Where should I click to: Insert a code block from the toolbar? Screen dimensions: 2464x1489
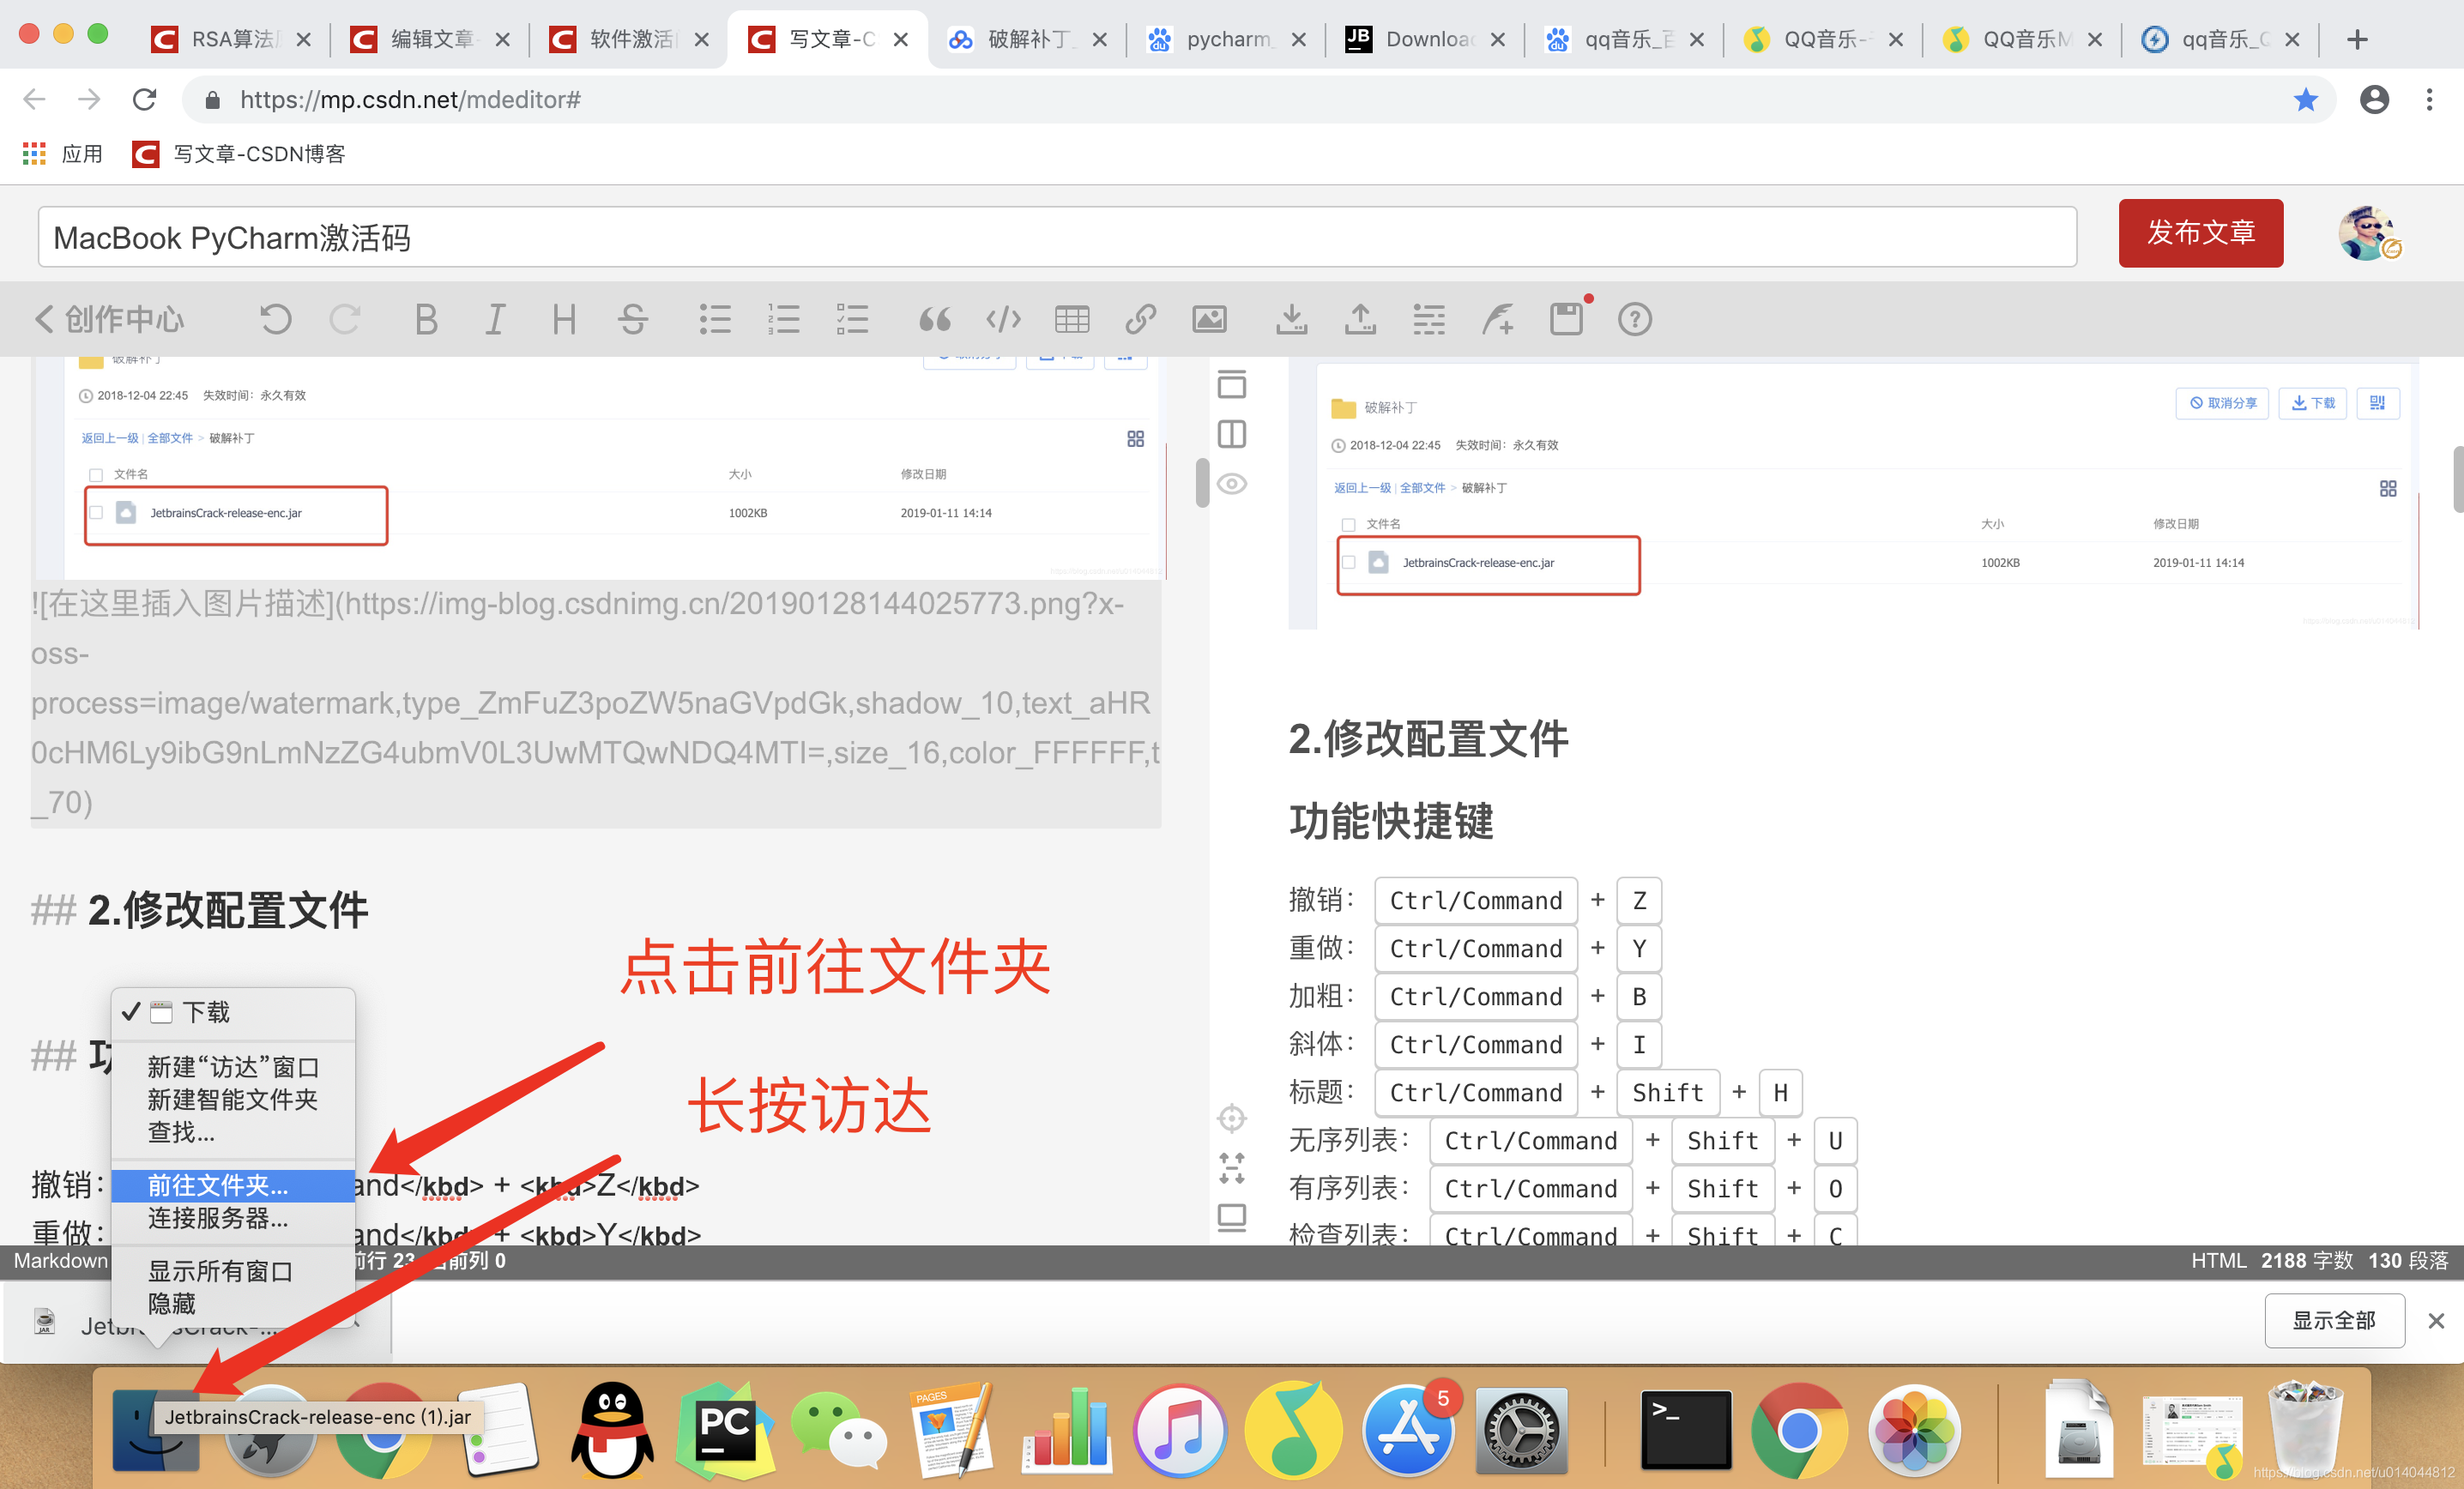pos(1003,320)
